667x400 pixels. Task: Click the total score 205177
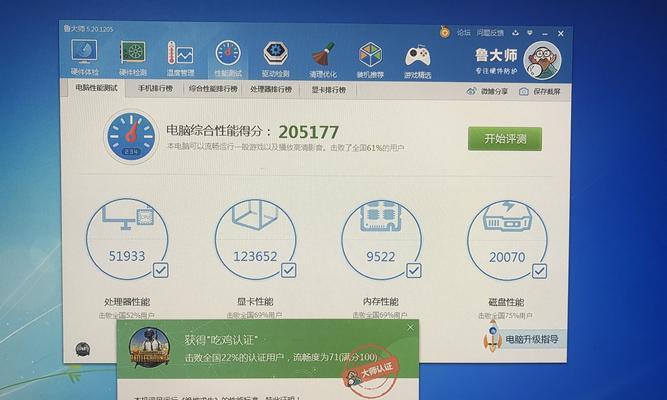click(308, 132)
